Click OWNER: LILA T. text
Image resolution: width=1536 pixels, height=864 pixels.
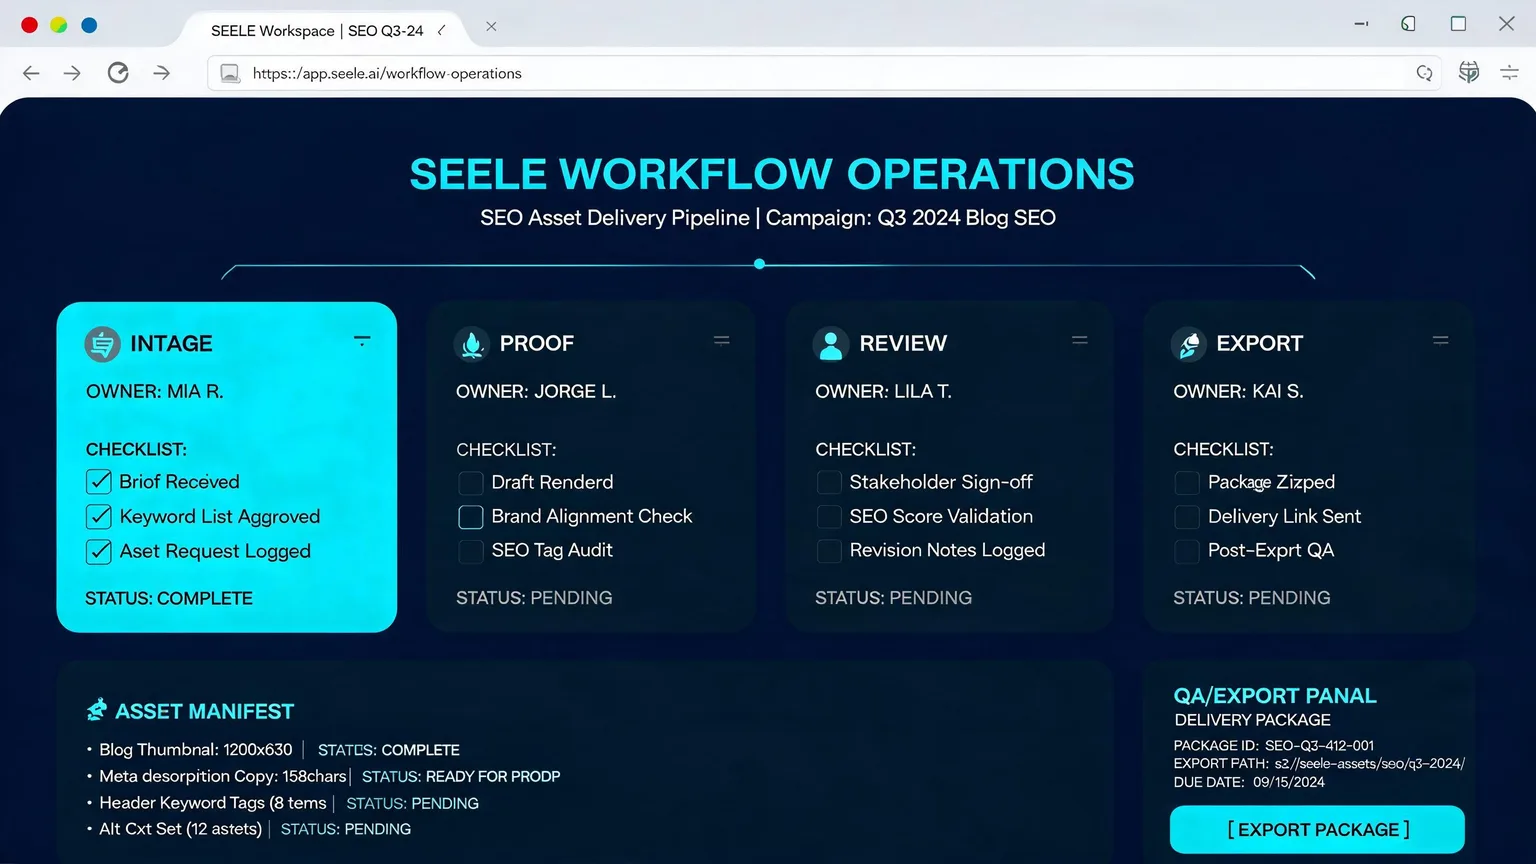[x=883, y=392]
